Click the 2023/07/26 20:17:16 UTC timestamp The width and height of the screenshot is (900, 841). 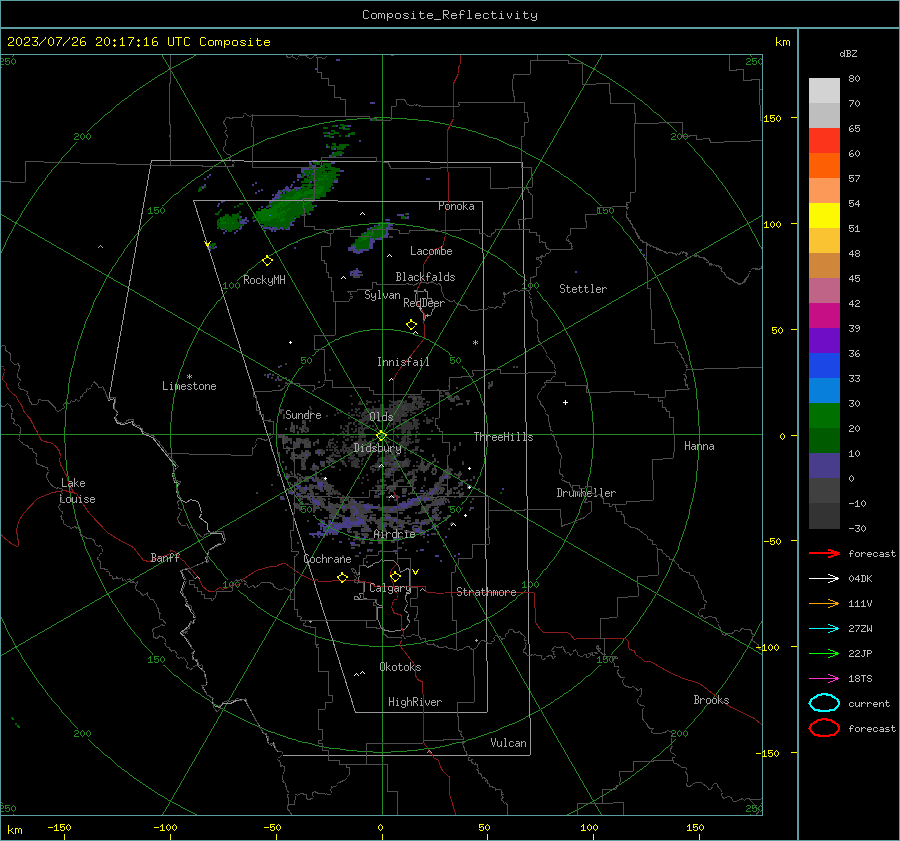point(99,42)
